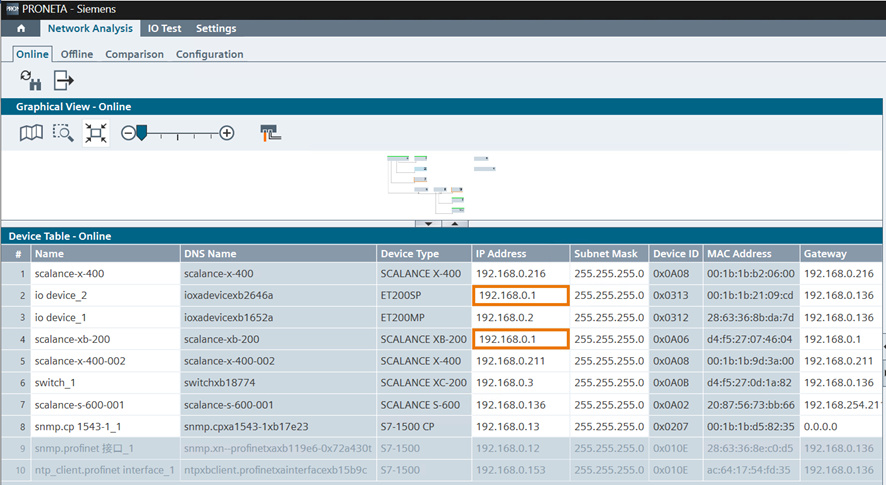The image size is (886, 485).
Task: Collapse graphical view using down arrow
Action: coord(428,224)
